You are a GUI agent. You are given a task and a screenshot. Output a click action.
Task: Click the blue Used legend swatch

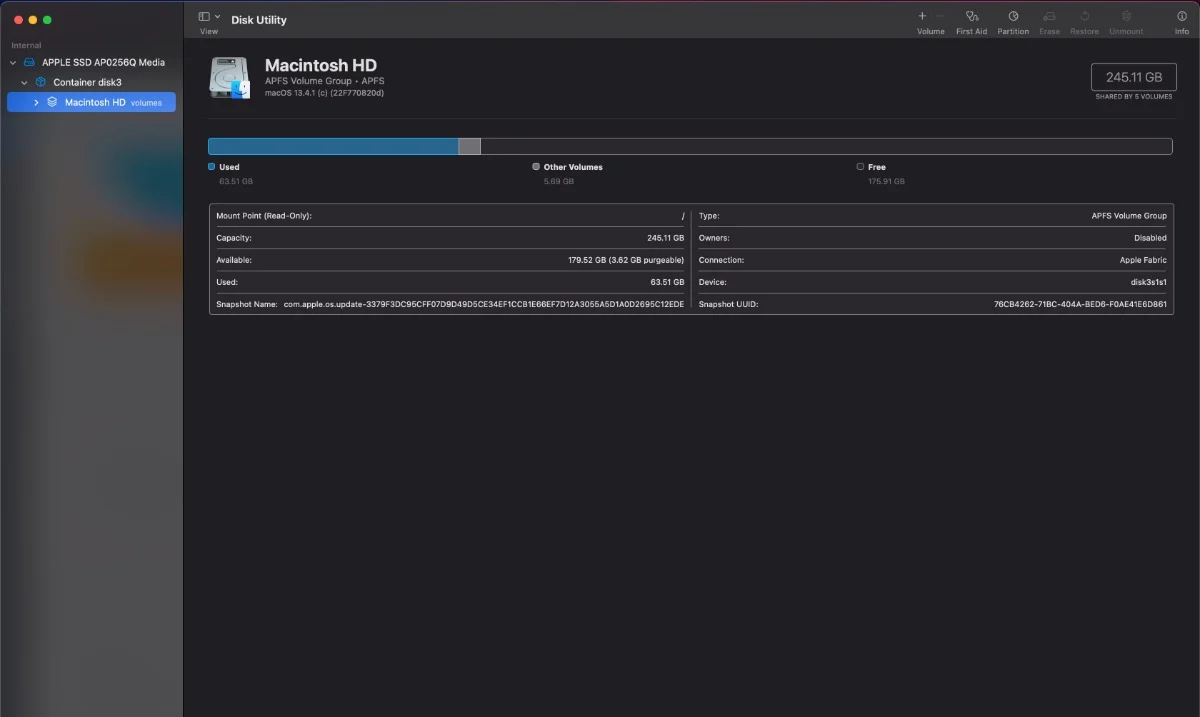(212, 167)
